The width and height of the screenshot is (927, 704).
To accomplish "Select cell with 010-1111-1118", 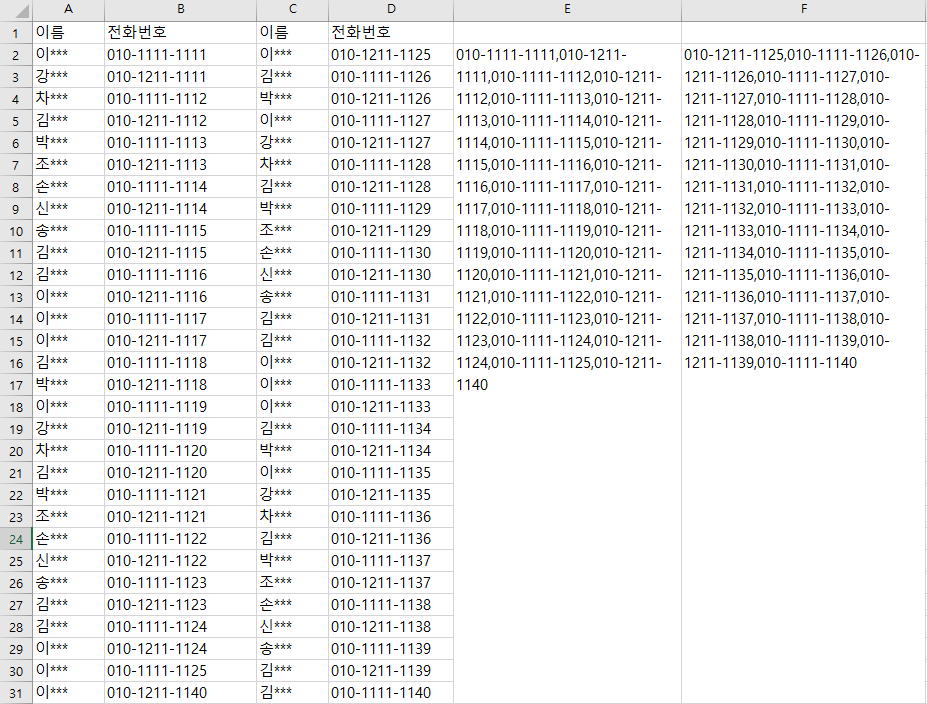I will pyautogui.click(x=180, y=362).
